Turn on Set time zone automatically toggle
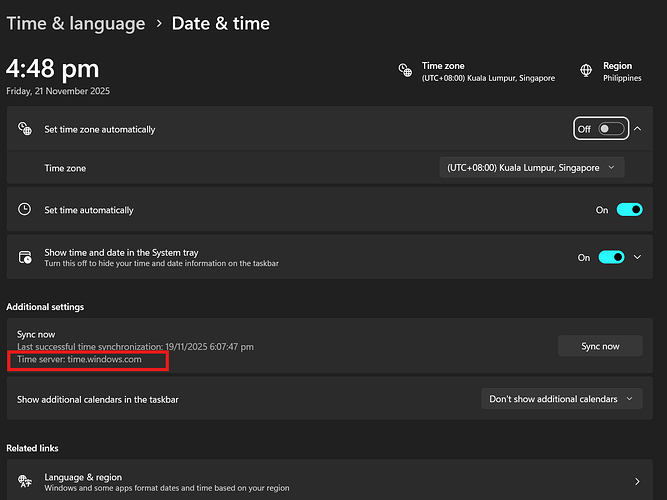This screenshot has height=500, width=667. click(x=611, y=129)
